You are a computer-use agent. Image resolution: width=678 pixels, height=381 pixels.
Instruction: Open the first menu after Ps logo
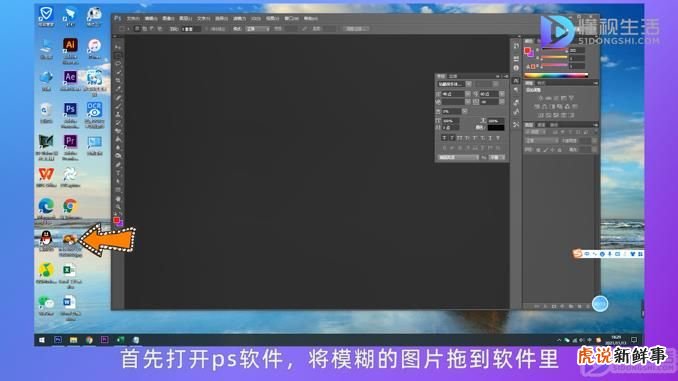(x=132, y=19)
